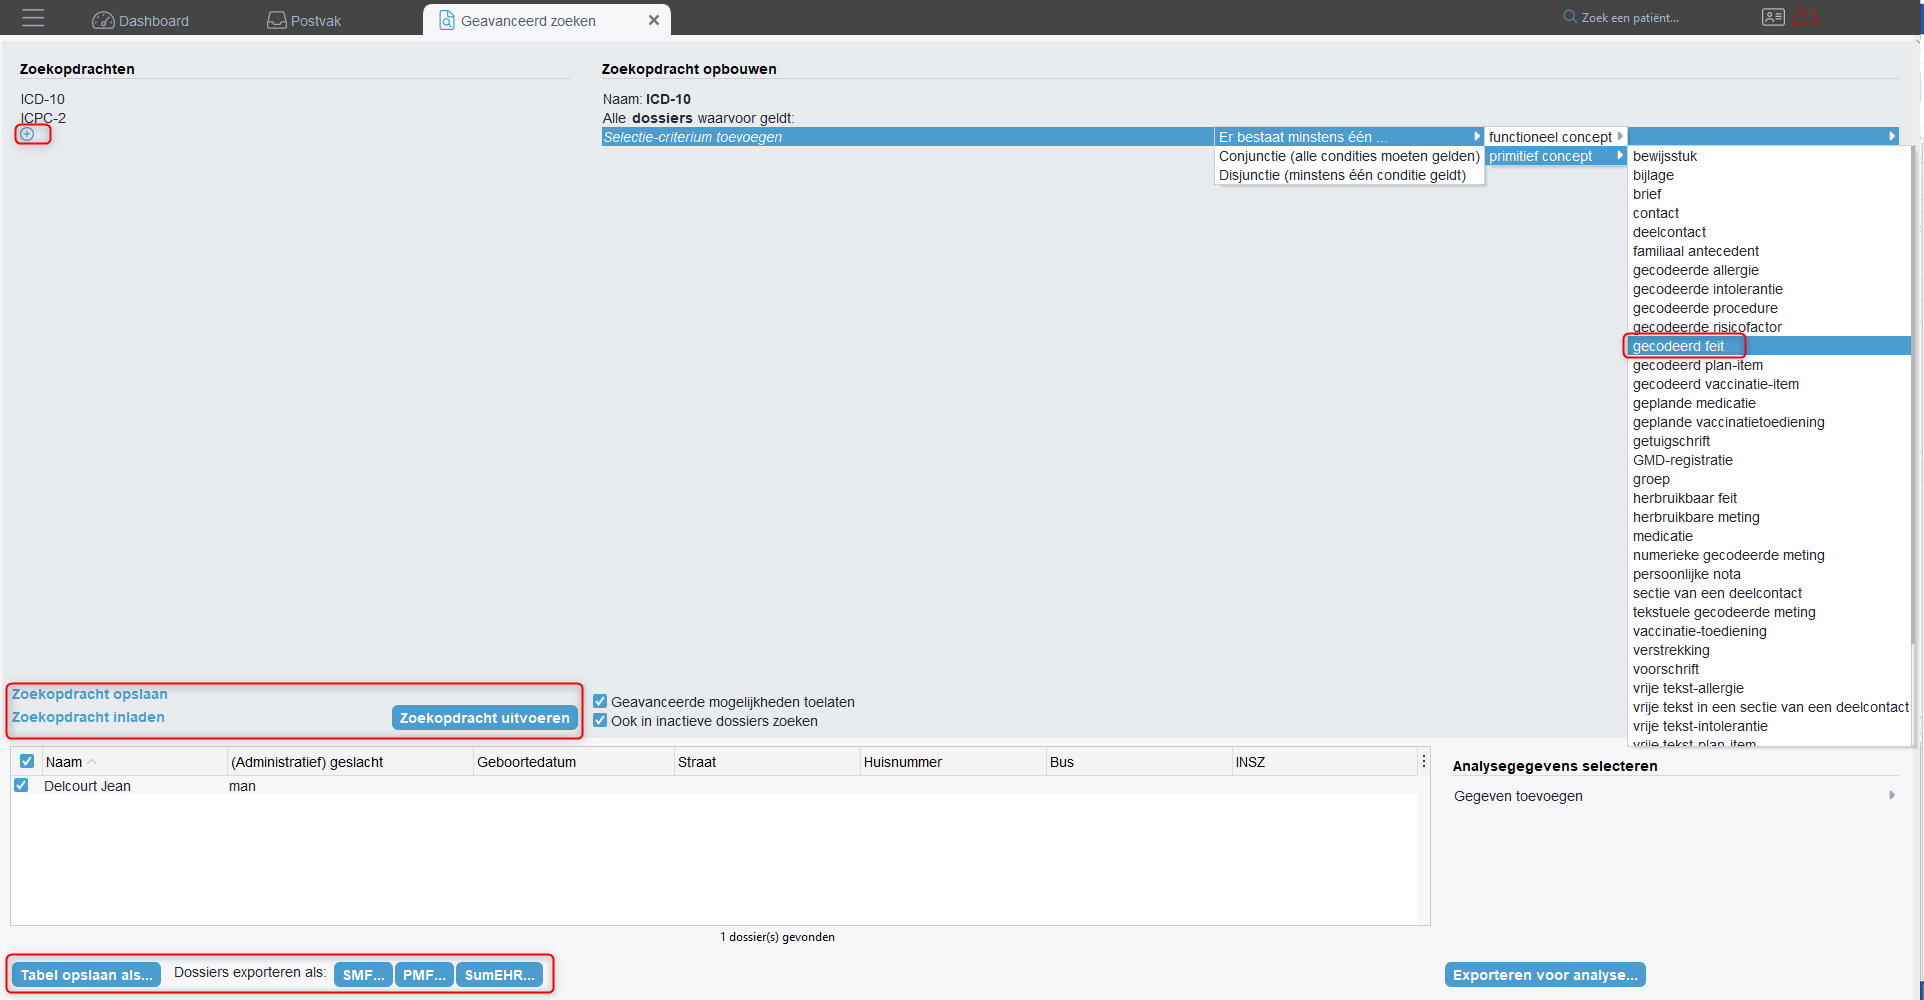Click the Dashboard gauge icon
Screen dimensions: 1924x1000
pos(103,20)
